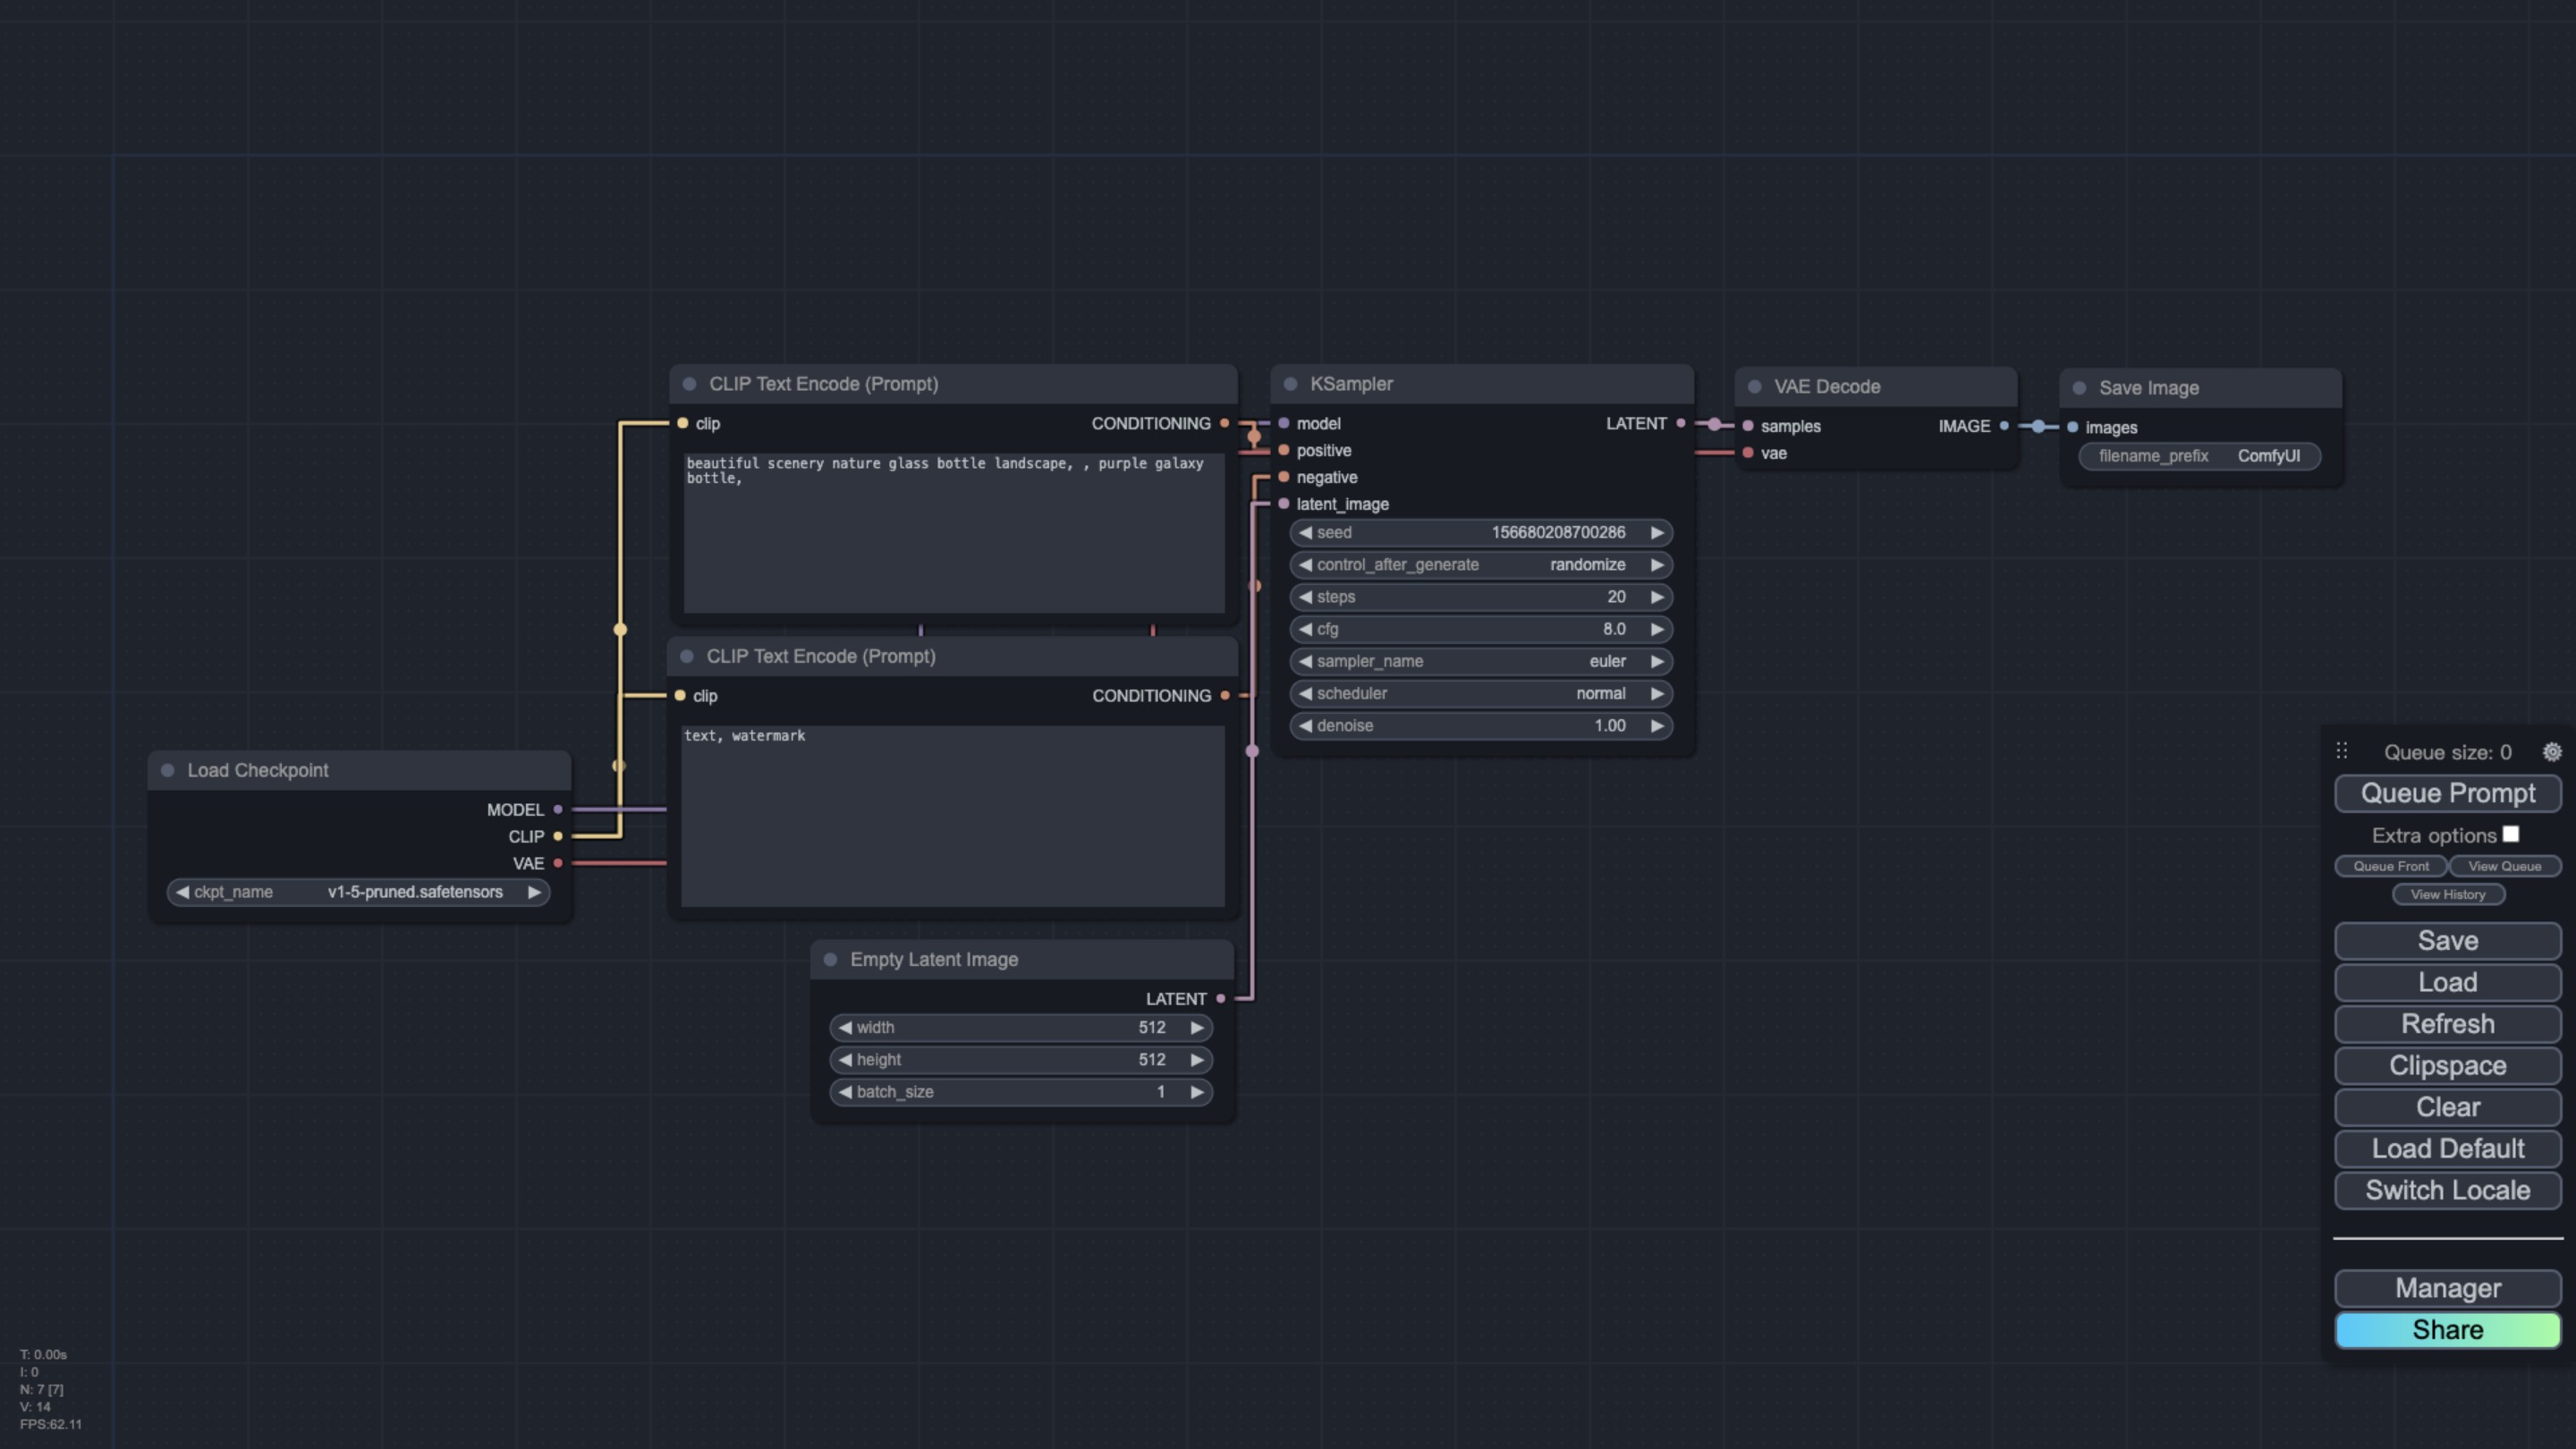Click the Load Checkpoint node icon

(x=166, y=769)
